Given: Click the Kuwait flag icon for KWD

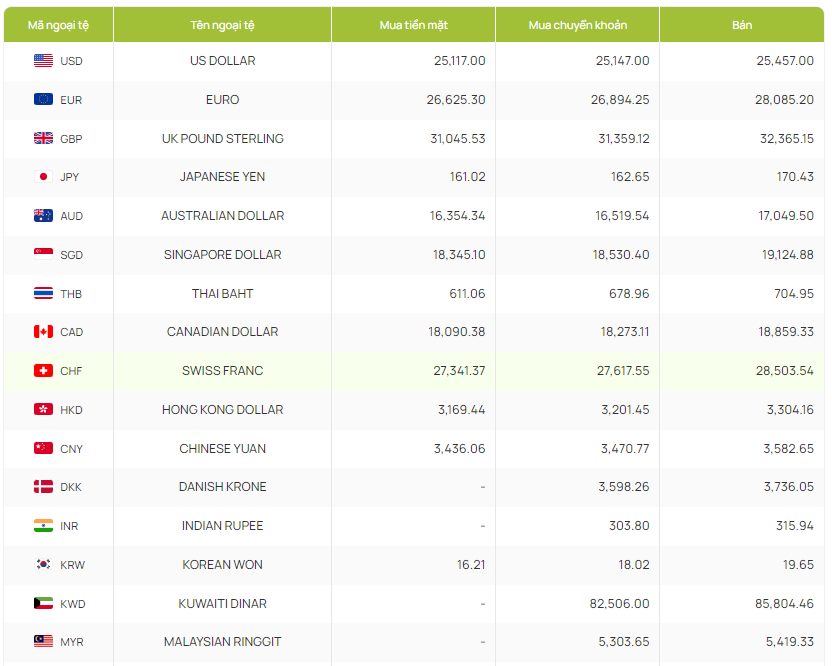Looking at the screenshot, I should point(43,604).
